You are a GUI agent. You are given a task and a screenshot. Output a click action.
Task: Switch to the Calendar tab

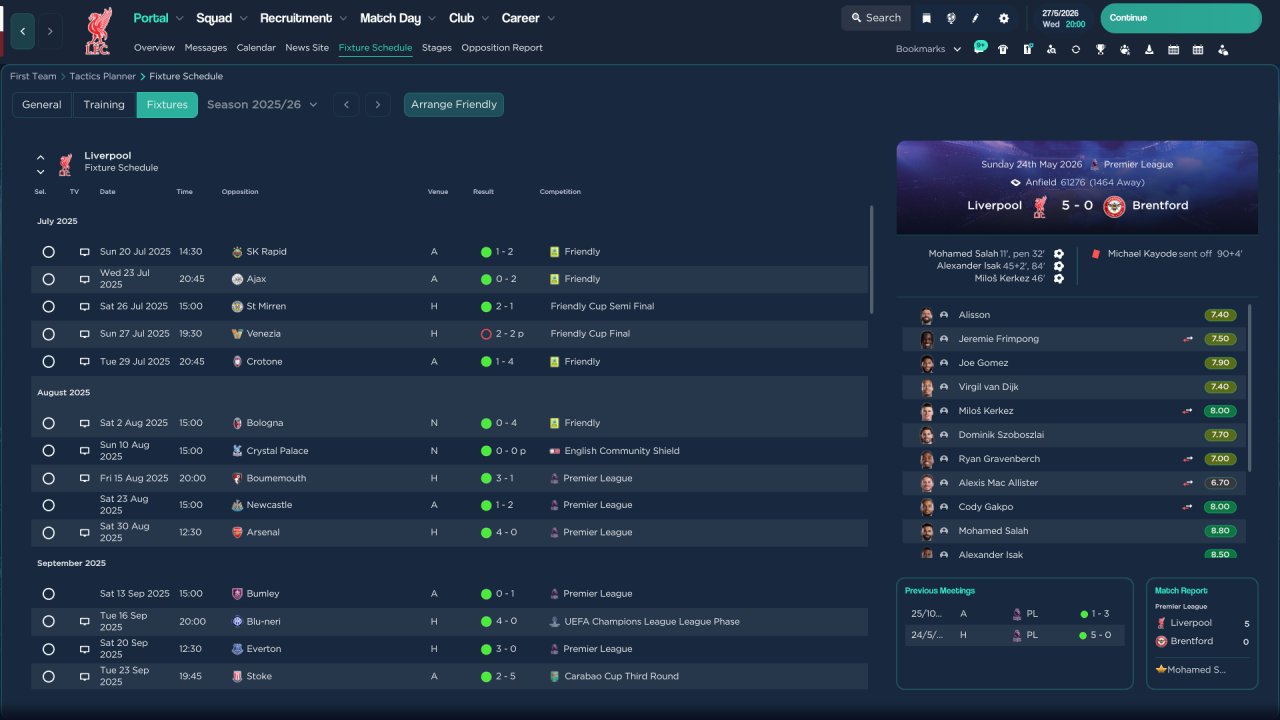256,48
